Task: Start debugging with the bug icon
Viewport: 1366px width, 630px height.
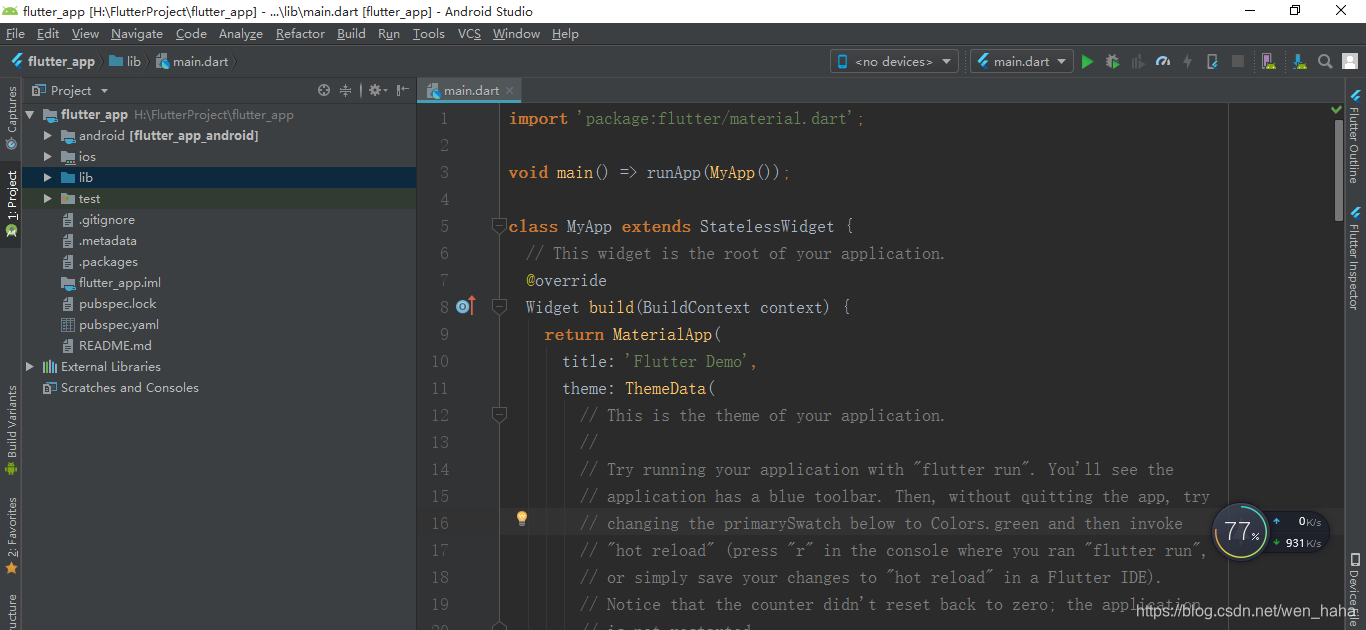Action: click(x=1112, y=61)
